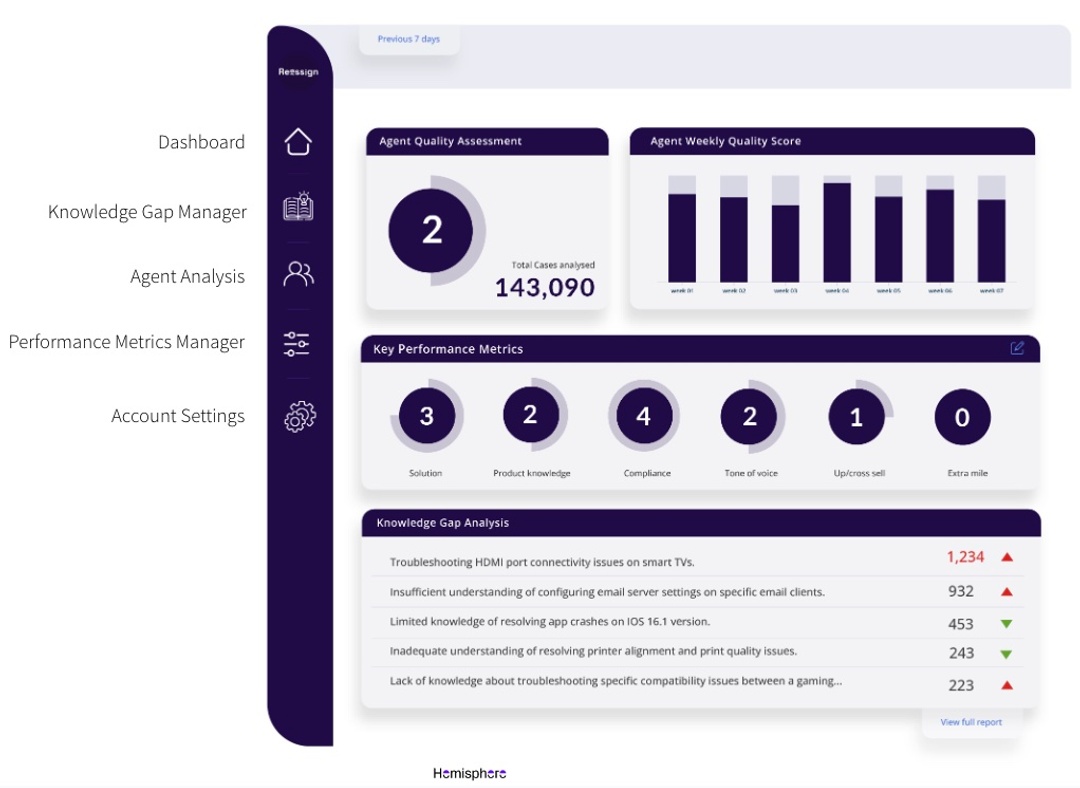Open the Dashboard home icon

coord(298,141)
